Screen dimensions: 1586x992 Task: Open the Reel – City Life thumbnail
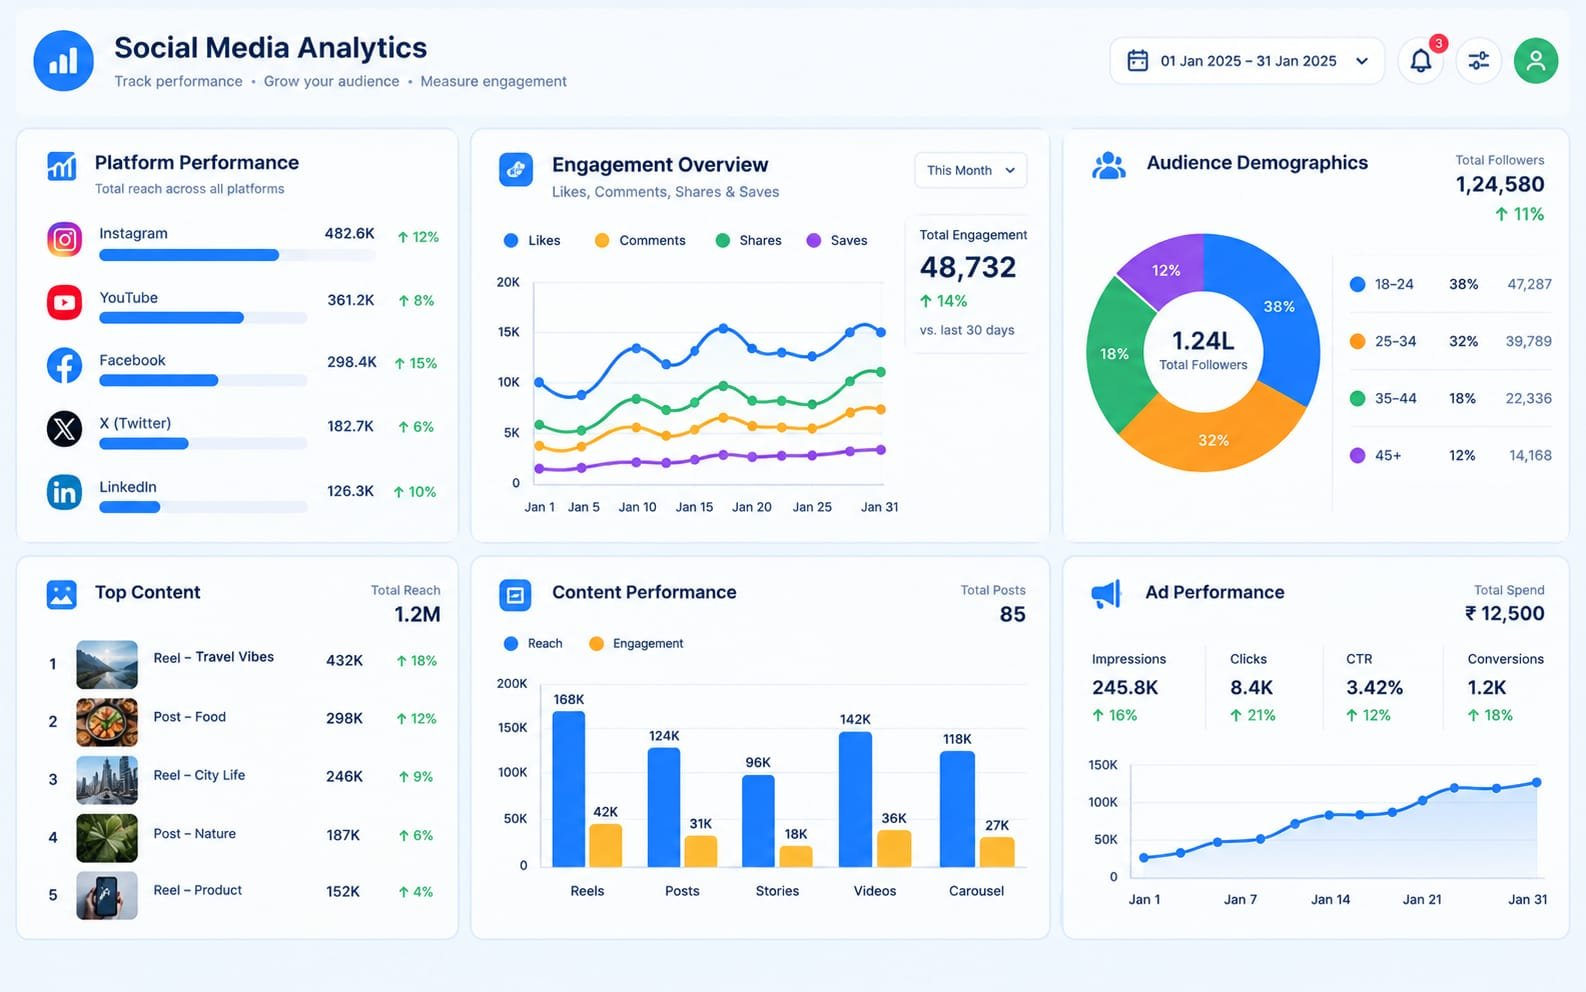107,780
